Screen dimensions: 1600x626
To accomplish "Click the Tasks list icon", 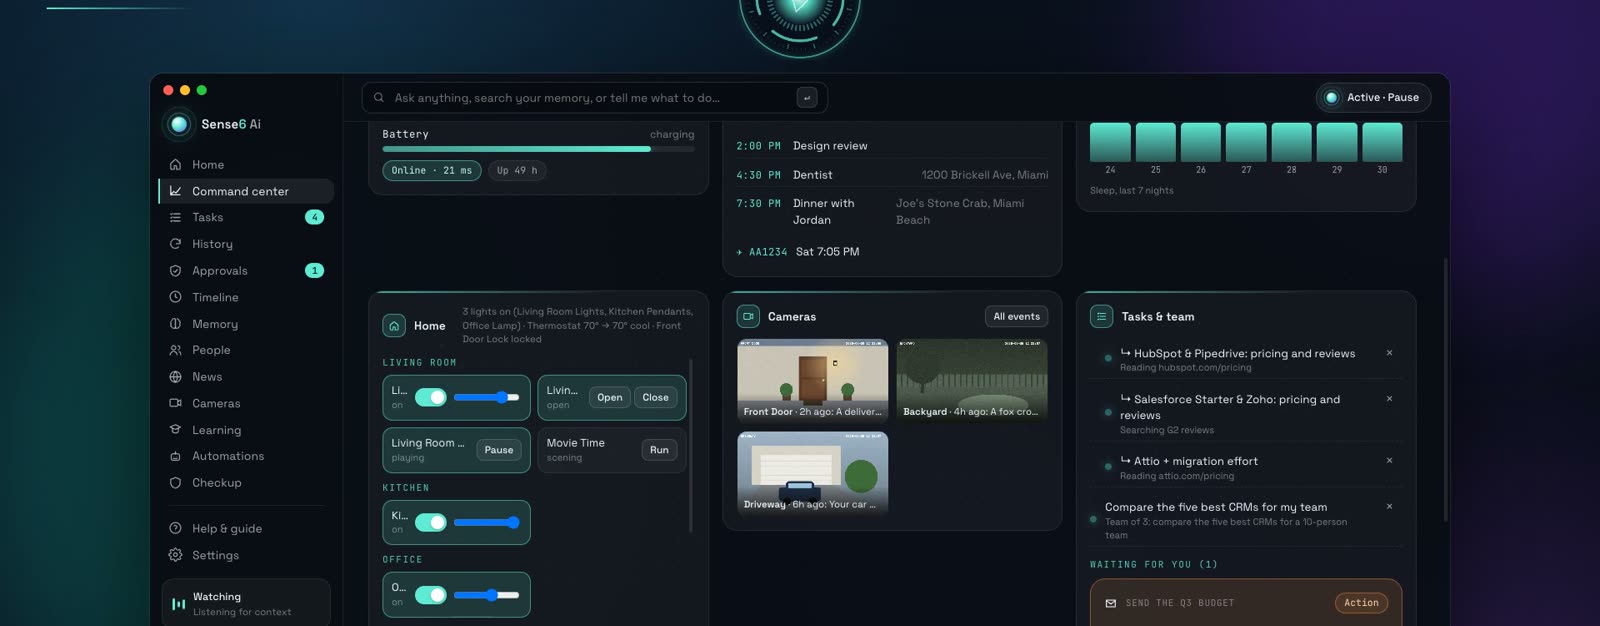I will [175, 218].
